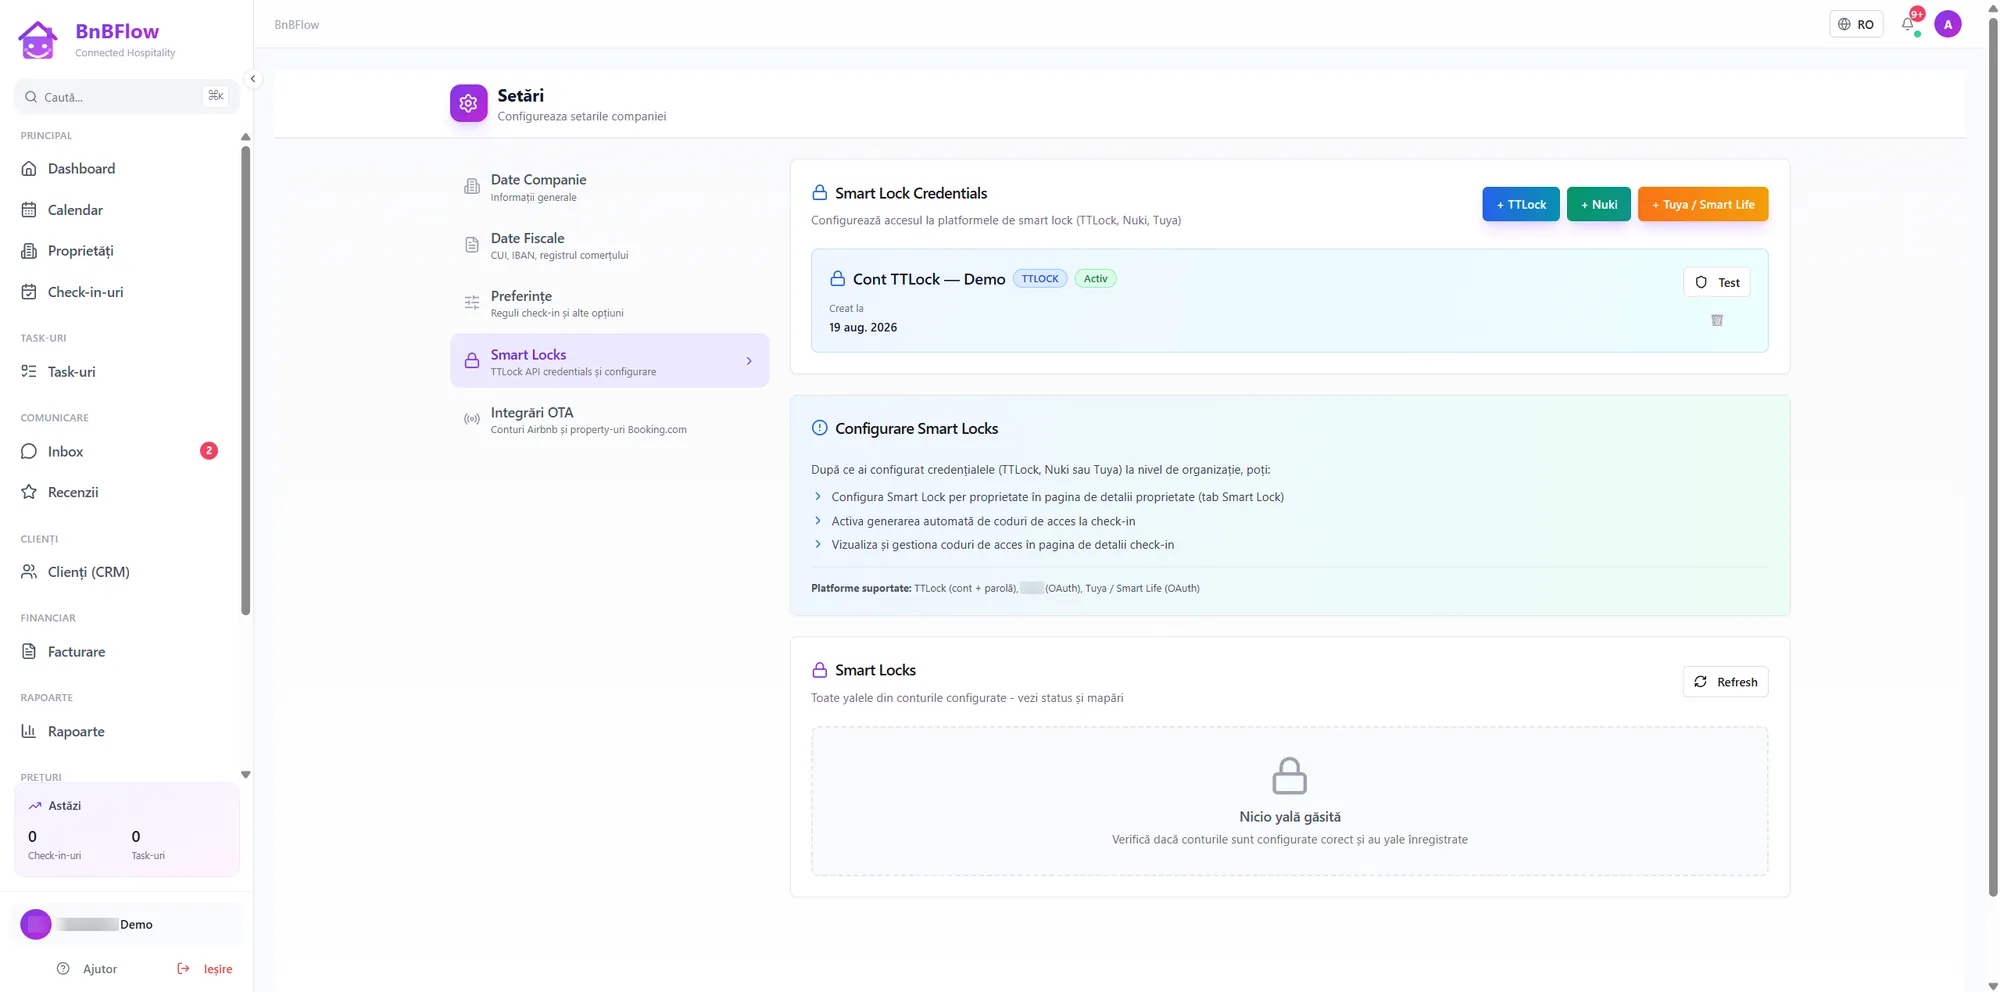The image size is (2000, 992).
Task: Add Tuya / Smart Life credentials
Action: (1702, 204)
